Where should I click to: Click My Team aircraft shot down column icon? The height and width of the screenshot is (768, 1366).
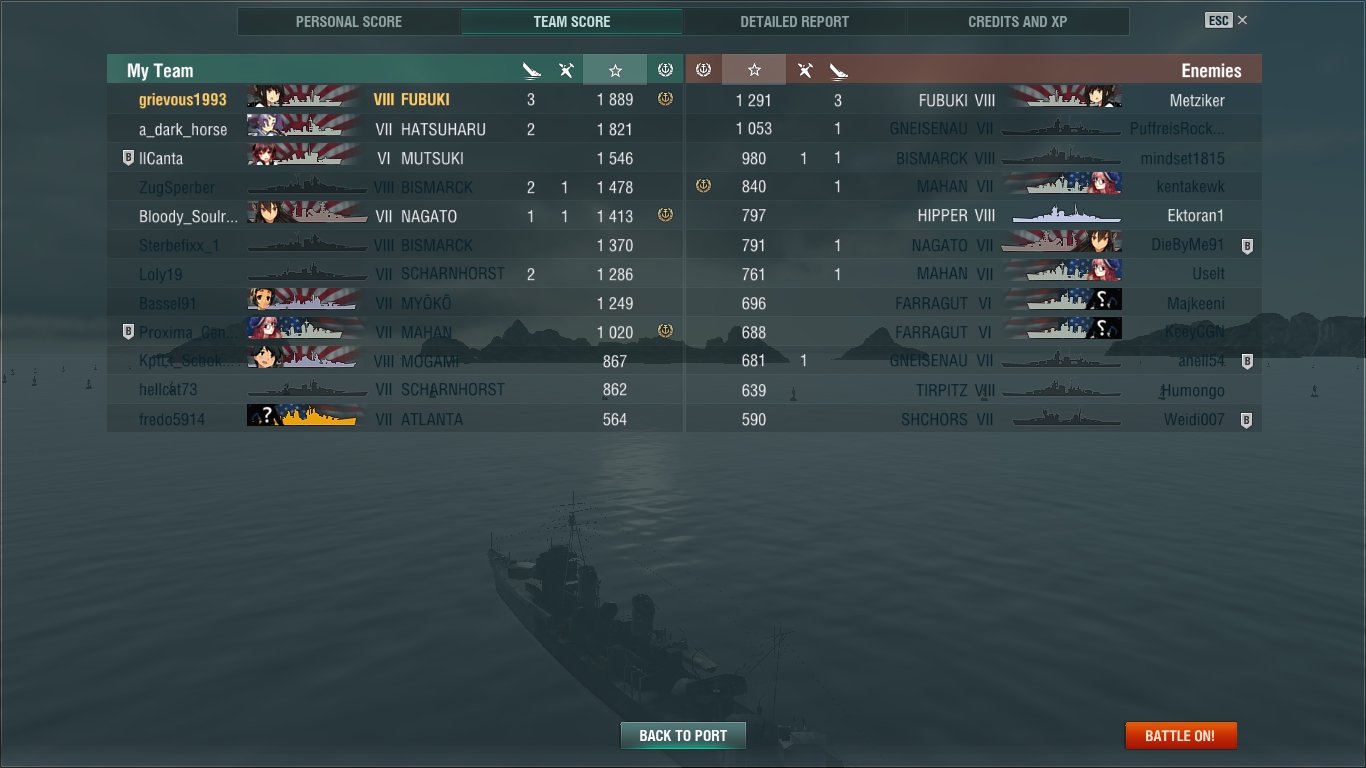click(x=566, y=70)
